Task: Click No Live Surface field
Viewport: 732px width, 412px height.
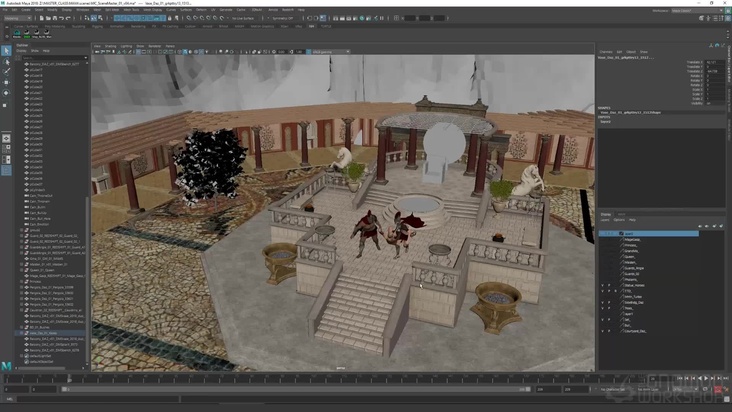Action: pyautogui.click(x=243, y=18)
